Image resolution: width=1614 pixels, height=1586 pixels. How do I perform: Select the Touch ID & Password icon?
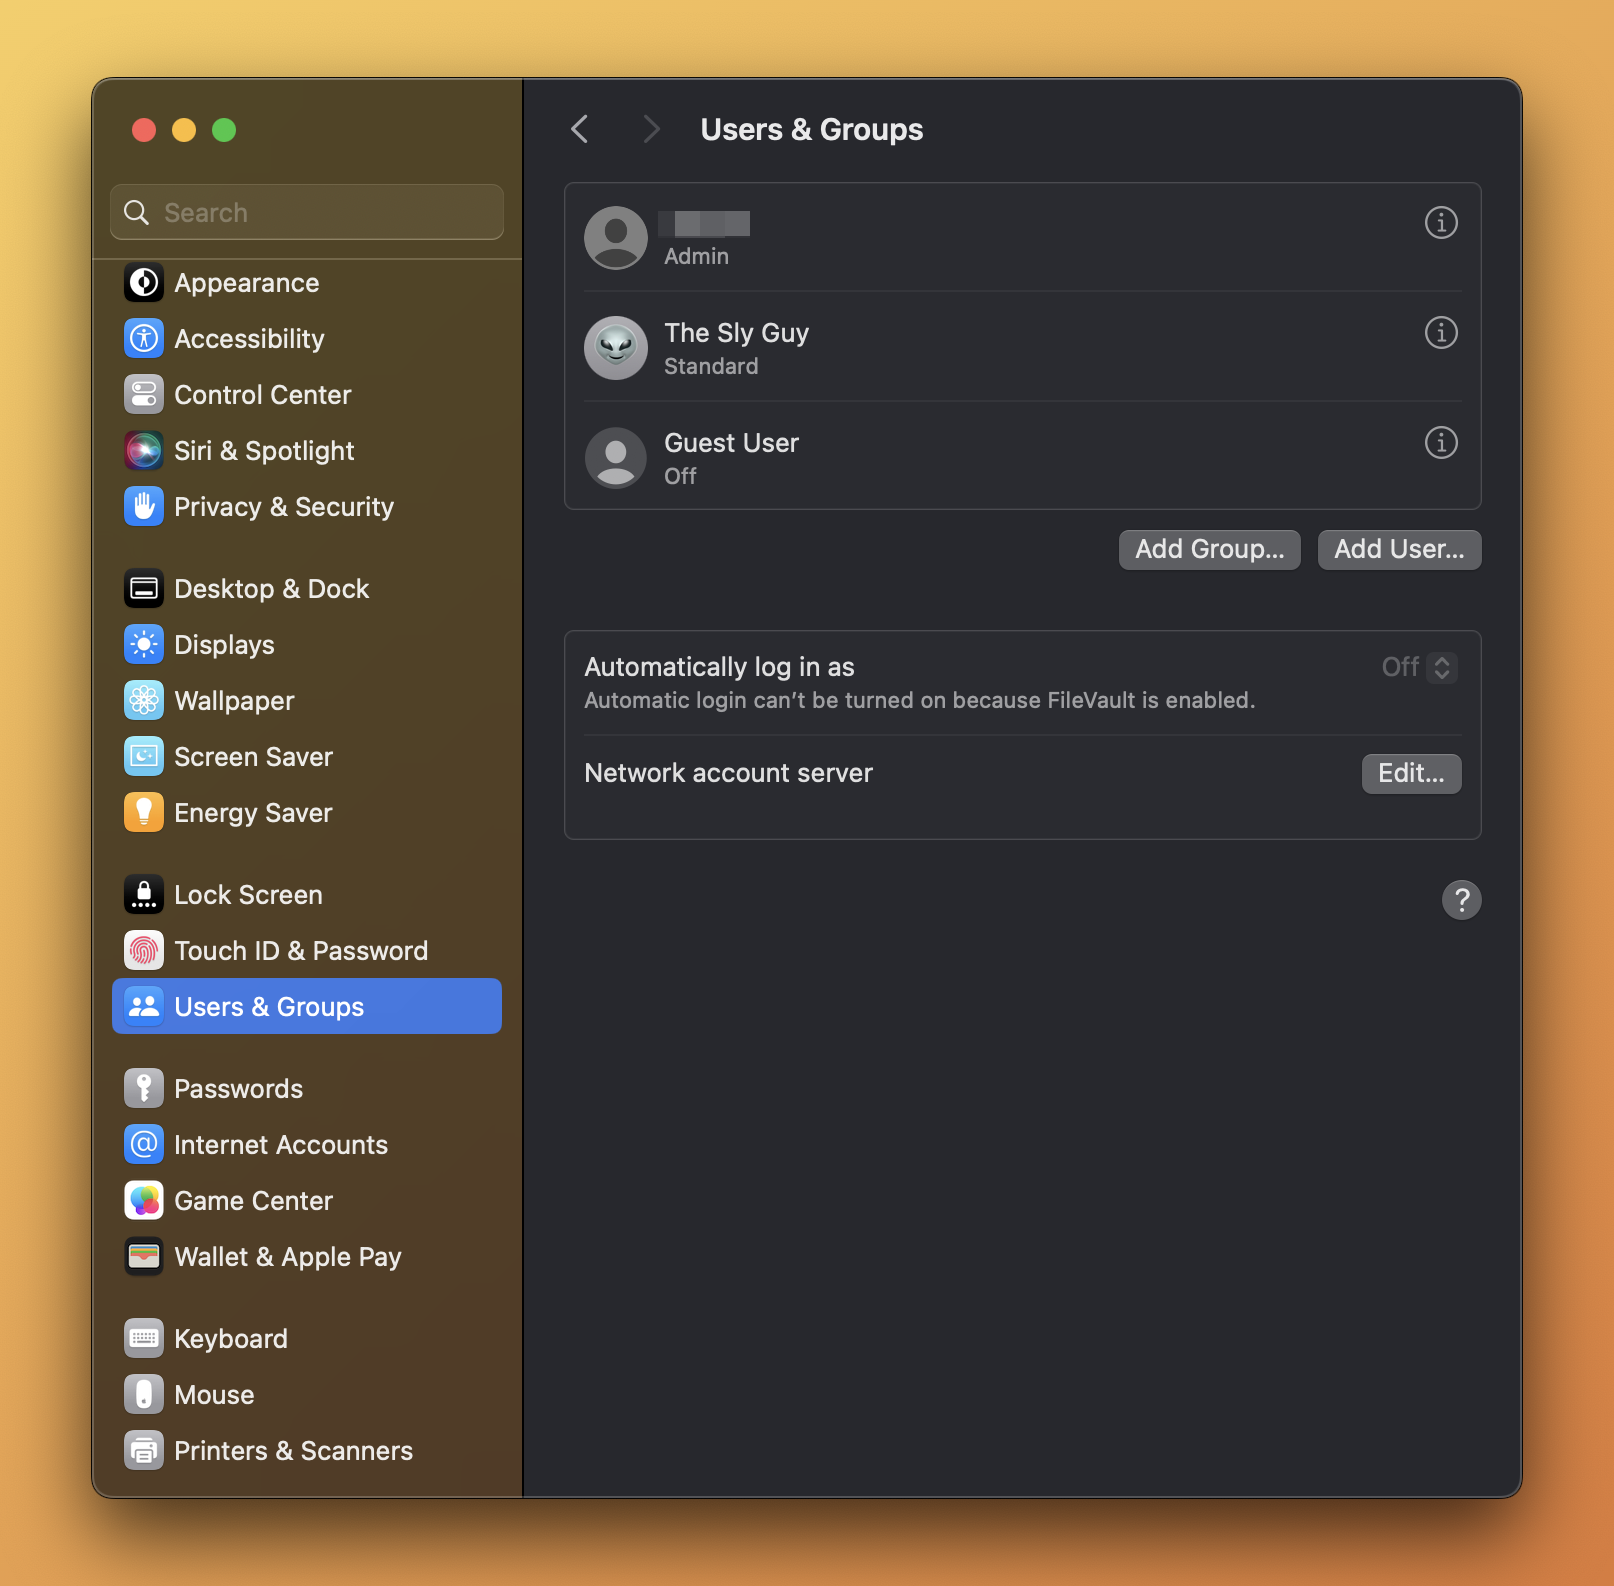pos(144,950)
